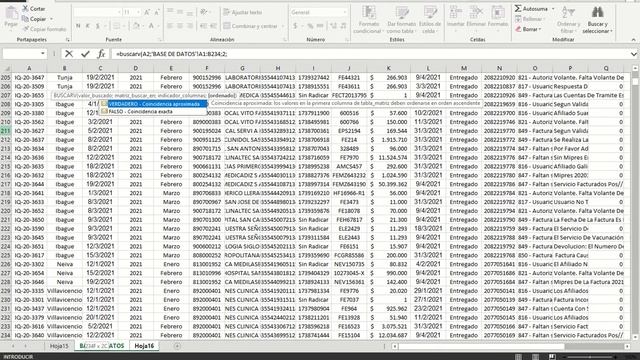
Task: Click cell HF16966-R1
Action: (x=349, y=193)
